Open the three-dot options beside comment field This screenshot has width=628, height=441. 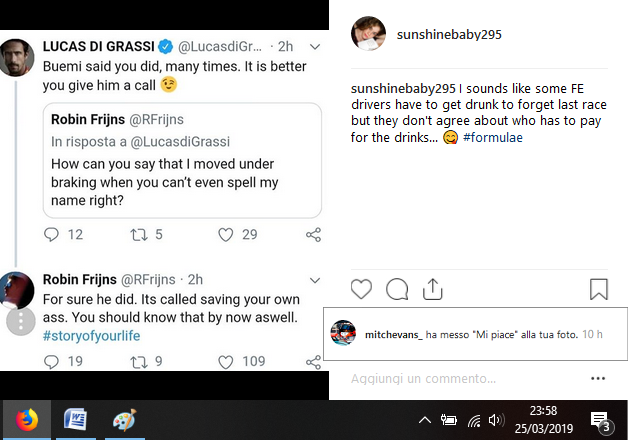pyautogui.click(x=598, y=379)
